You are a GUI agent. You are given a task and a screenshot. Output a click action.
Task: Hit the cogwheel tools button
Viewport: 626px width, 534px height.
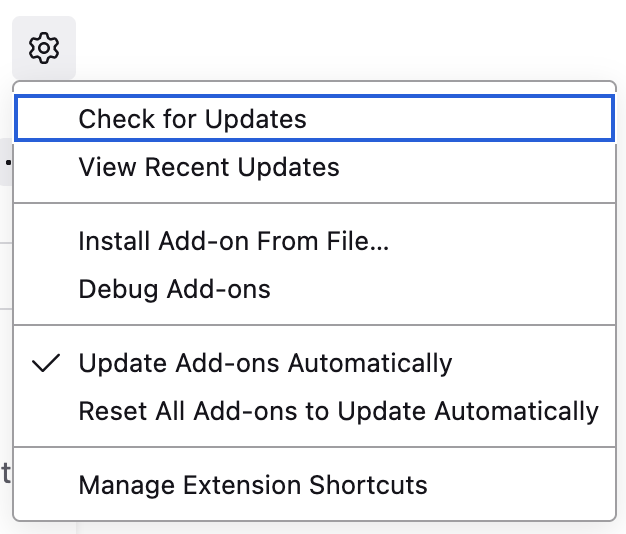pyautogui.click(x=44, y=48)
